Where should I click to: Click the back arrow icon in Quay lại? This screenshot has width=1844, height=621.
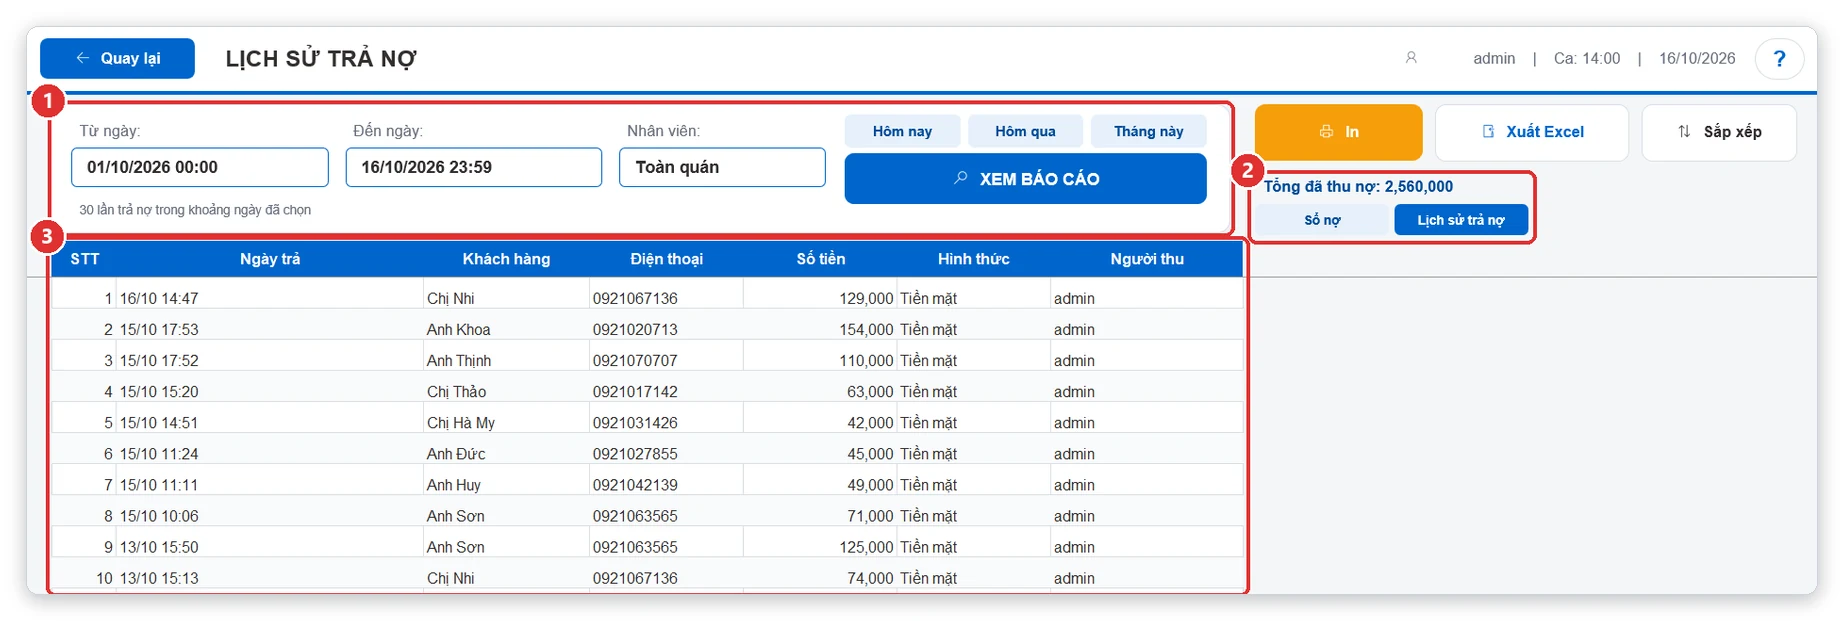point(83,58)
